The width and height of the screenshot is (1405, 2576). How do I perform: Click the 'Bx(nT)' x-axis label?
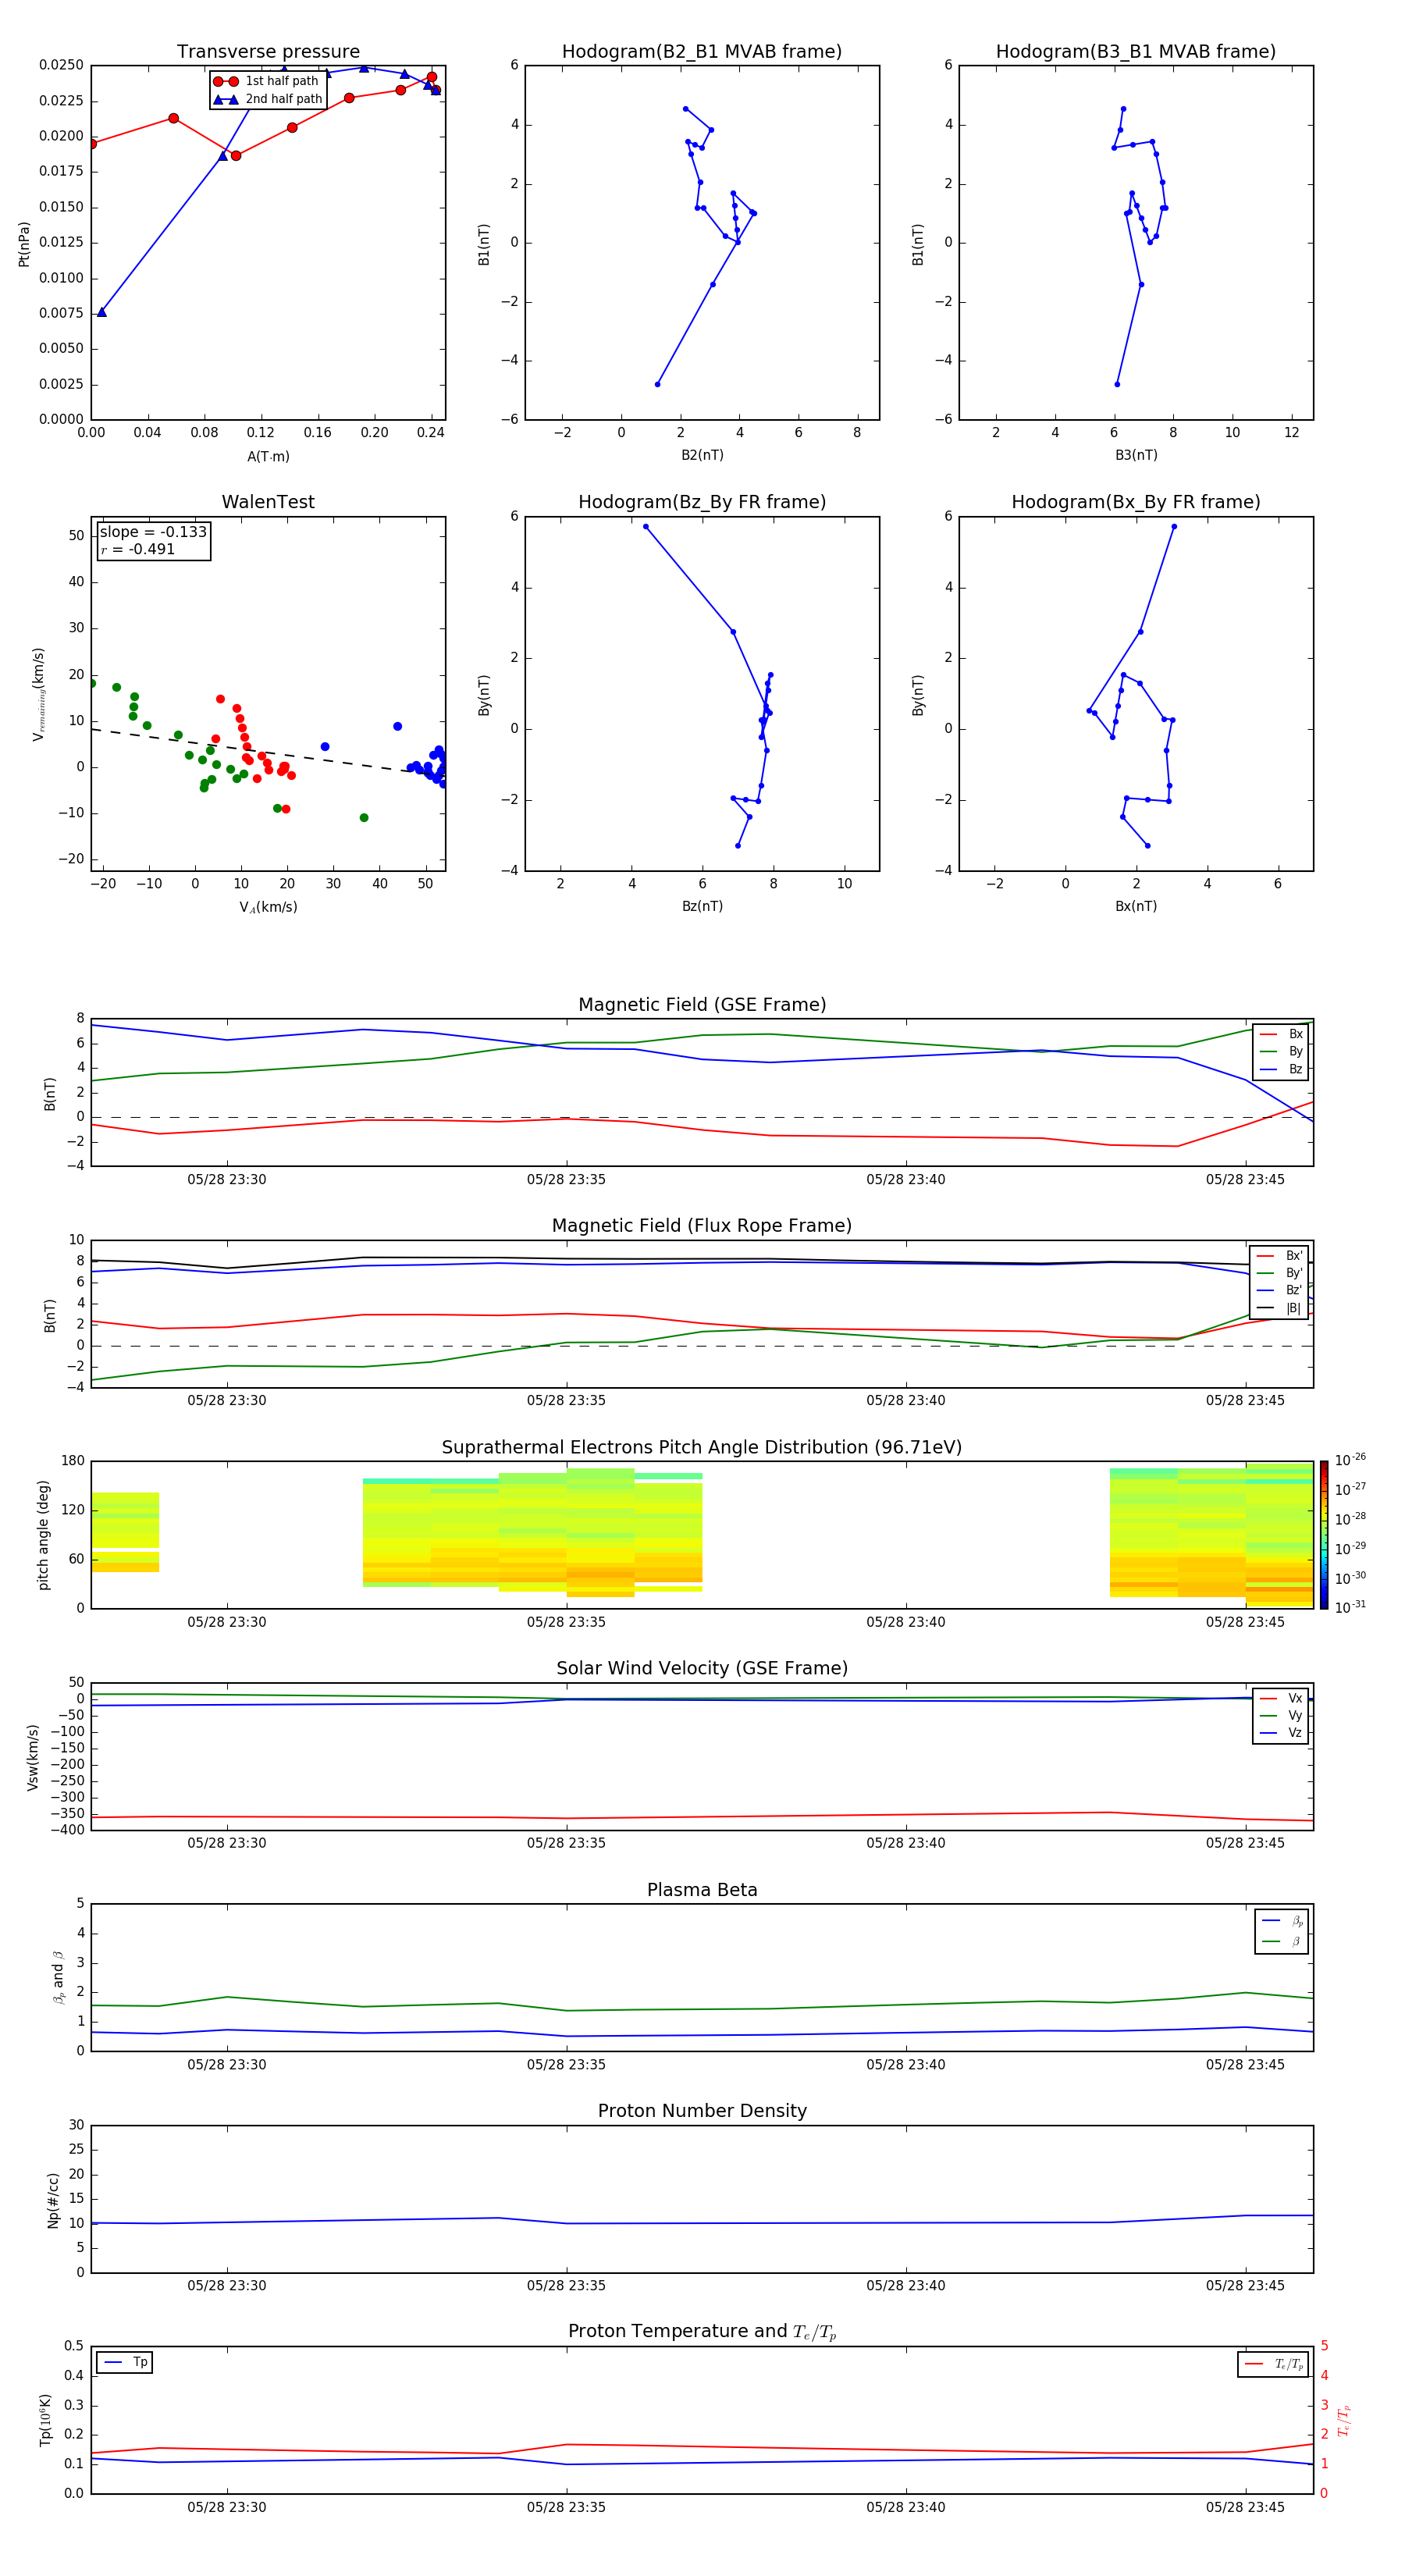coord(1136,906)
